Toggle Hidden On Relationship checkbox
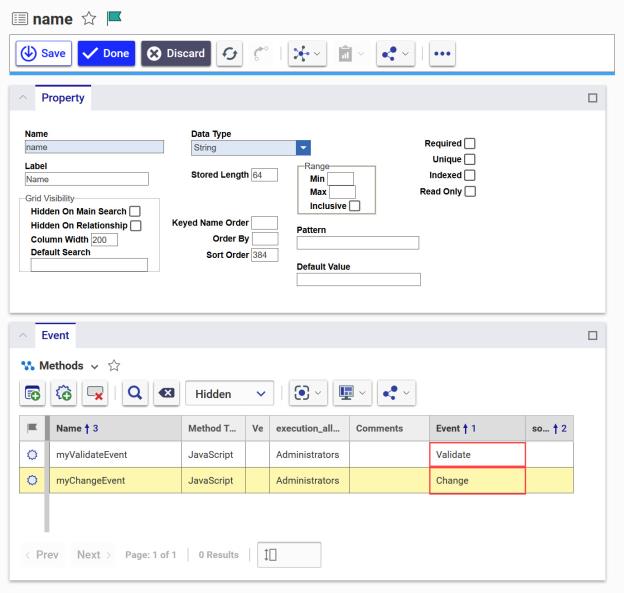This screenshot has height=593, width=624. click(x=136, y=226)
